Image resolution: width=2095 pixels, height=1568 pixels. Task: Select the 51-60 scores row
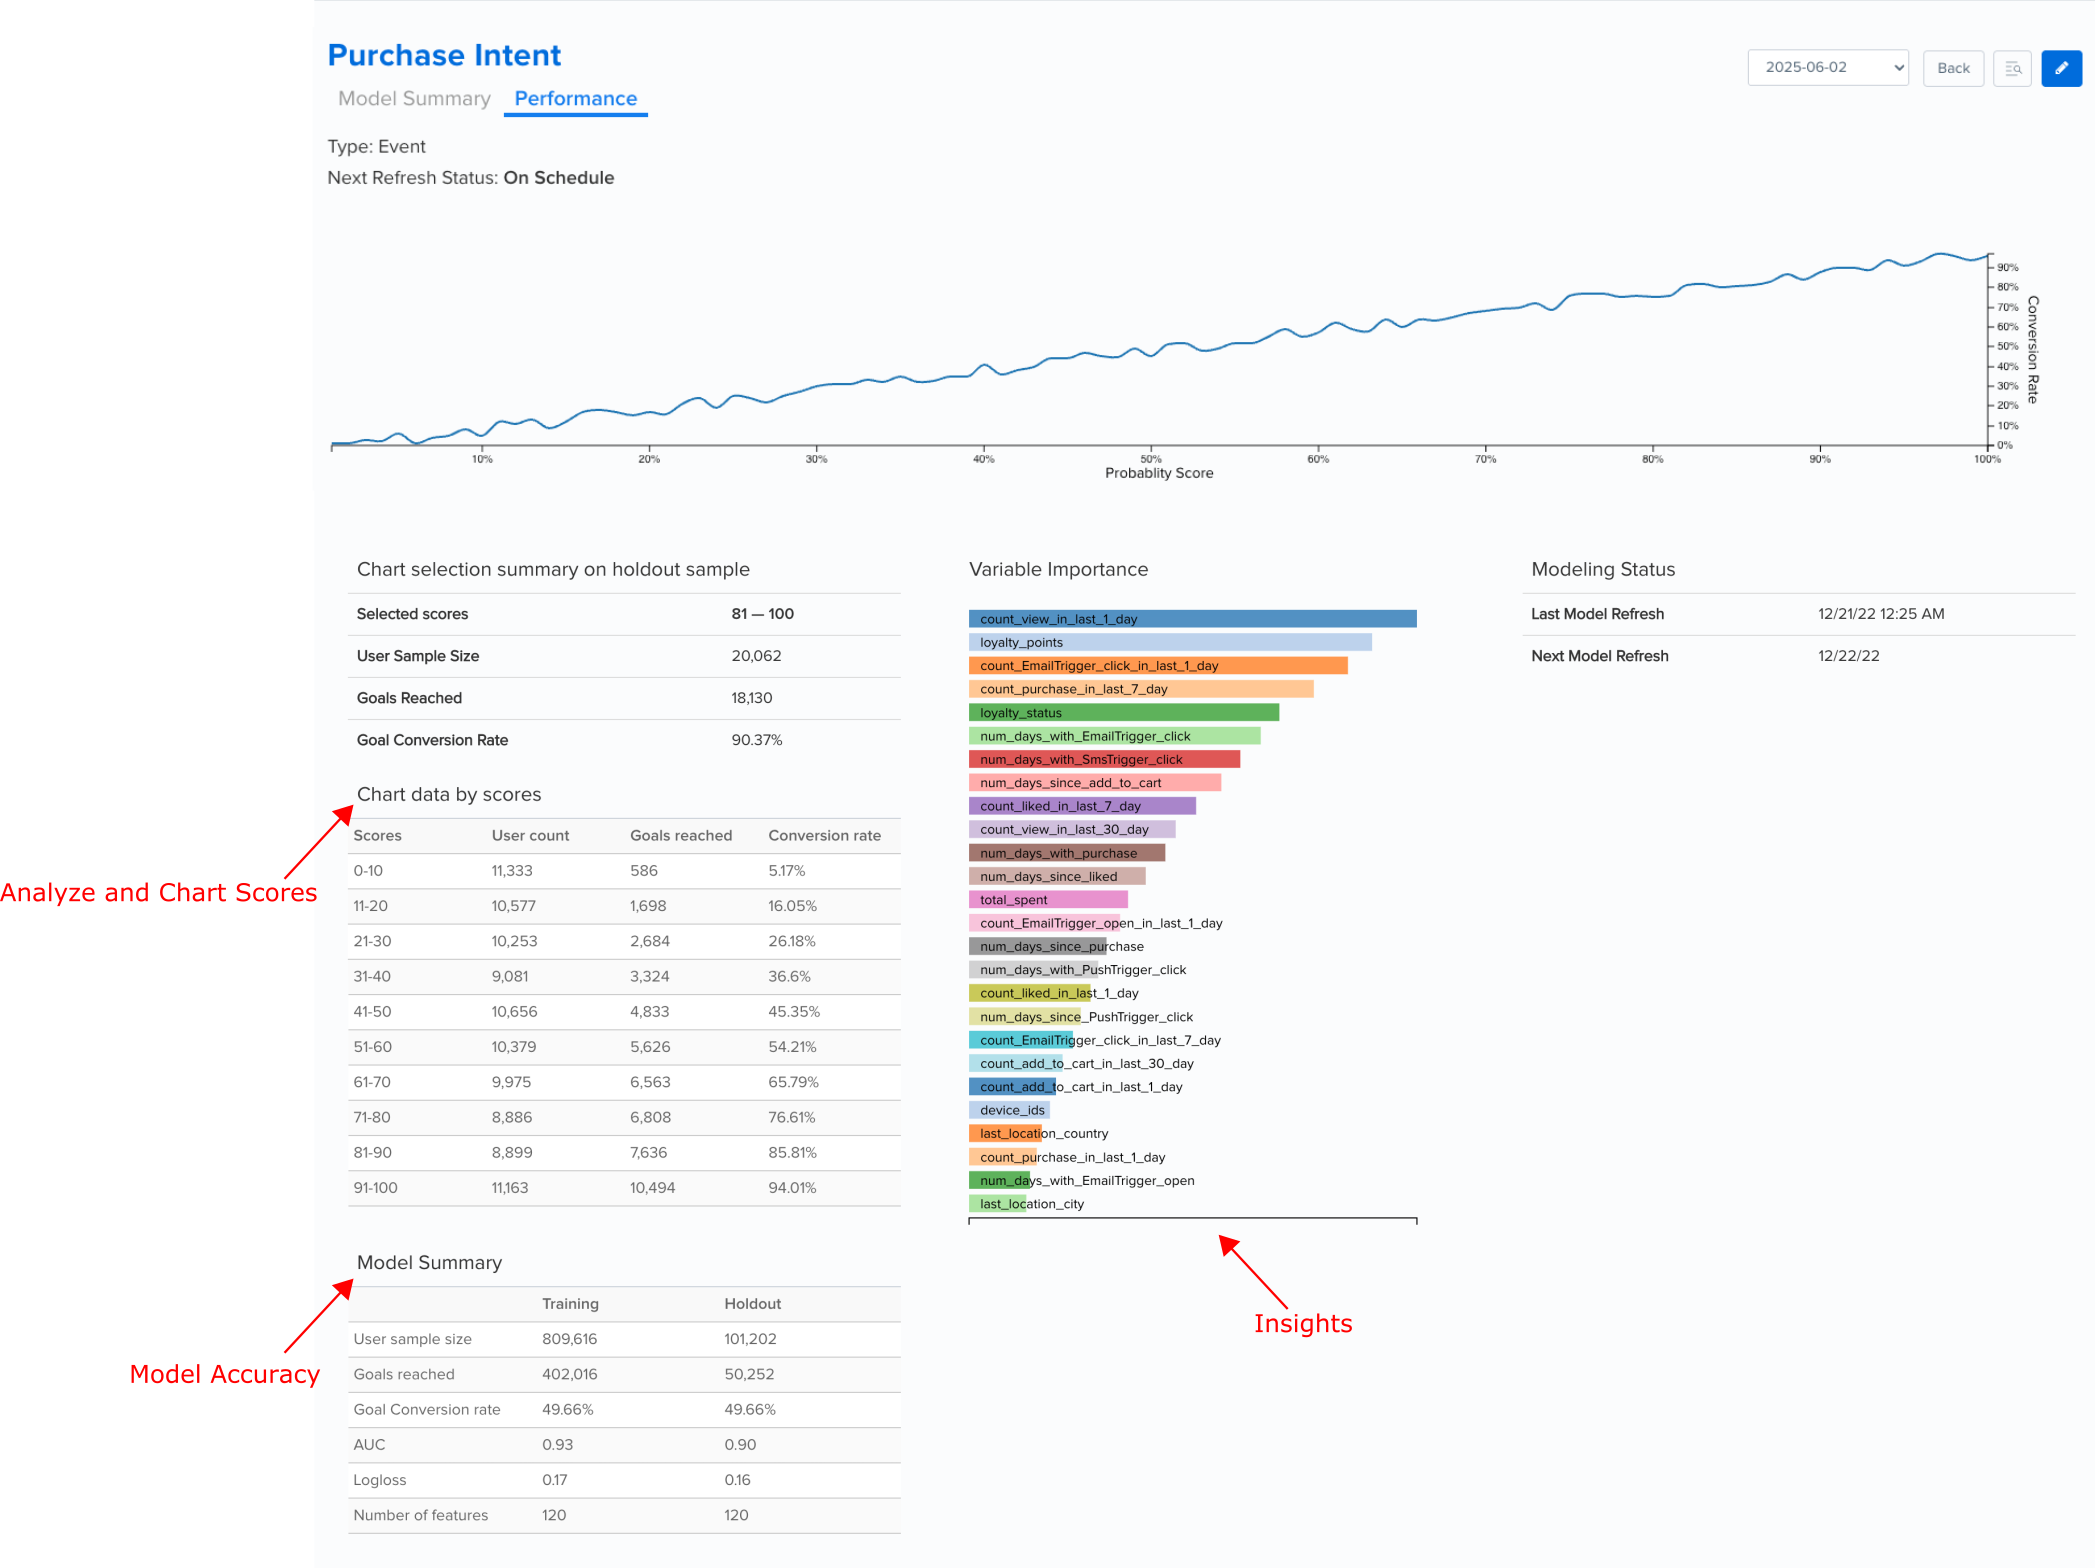[624, 1047]
